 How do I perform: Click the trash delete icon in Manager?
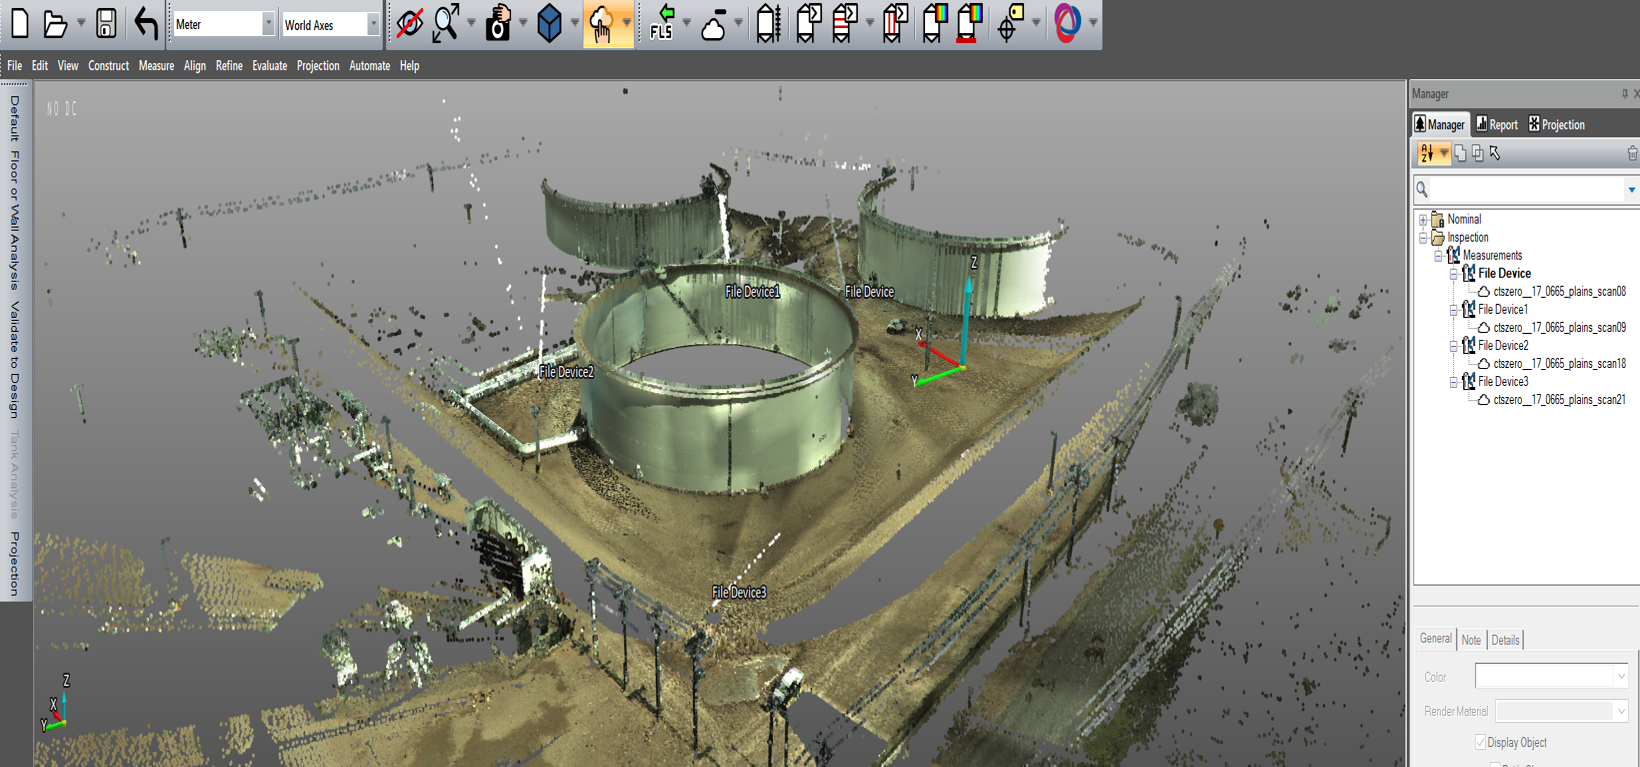pos(1632,153)
